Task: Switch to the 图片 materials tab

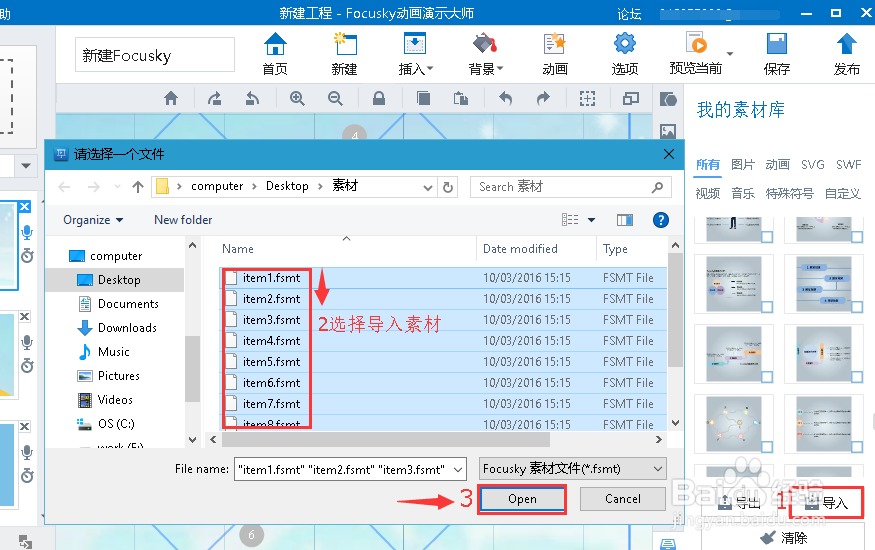Action: [x=743, y=165]
